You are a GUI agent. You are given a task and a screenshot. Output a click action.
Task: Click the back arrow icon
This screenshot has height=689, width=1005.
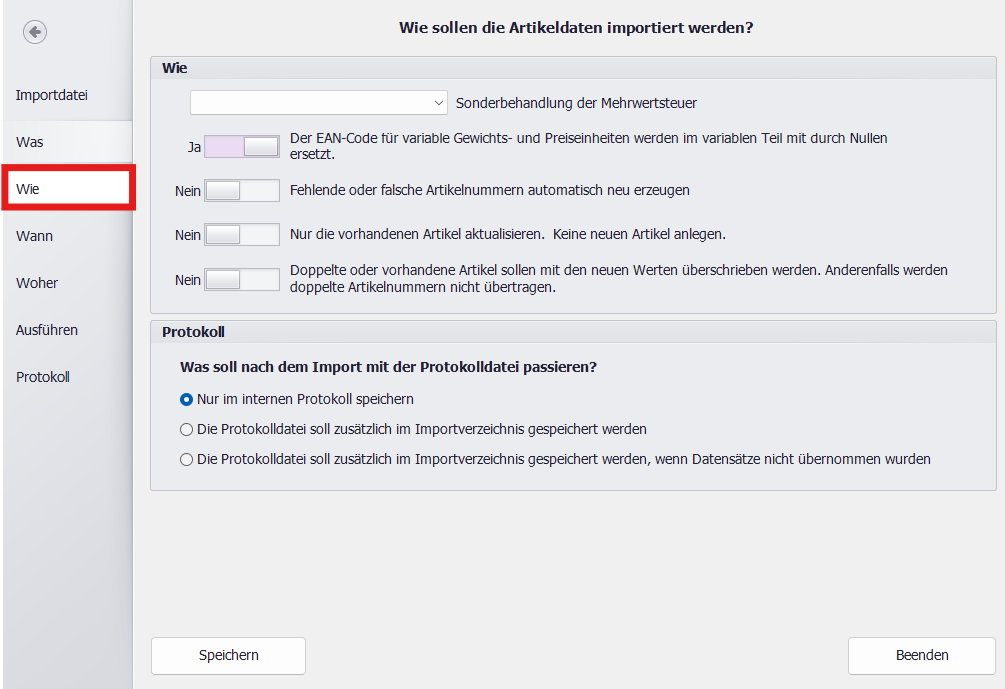coord(35,33)
